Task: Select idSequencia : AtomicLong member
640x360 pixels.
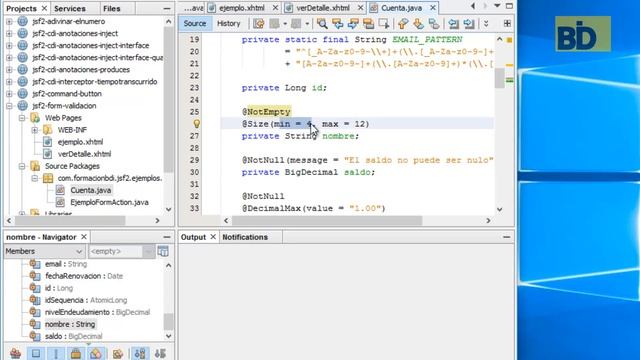Action: [86, 300]
